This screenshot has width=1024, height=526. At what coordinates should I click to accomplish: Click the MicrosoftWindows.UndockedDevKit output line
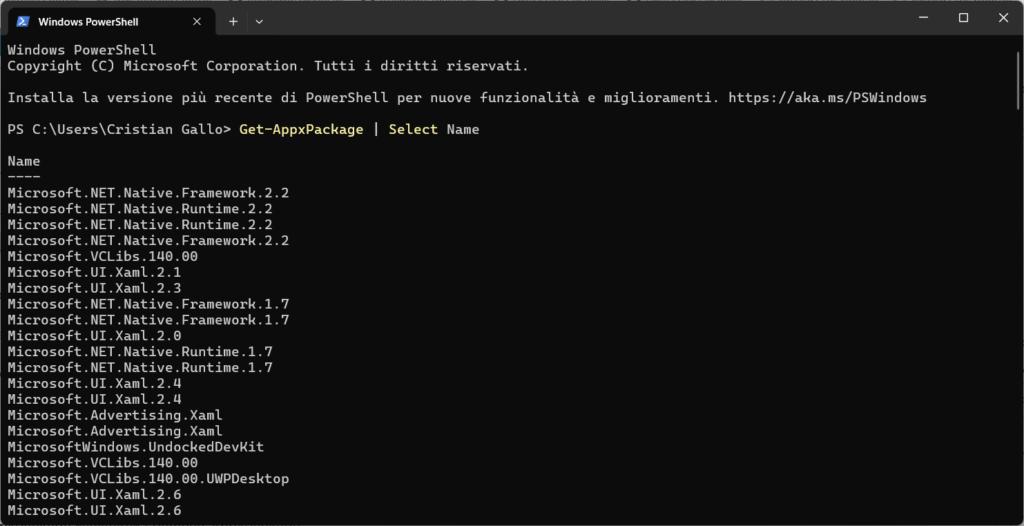point(135,447)
